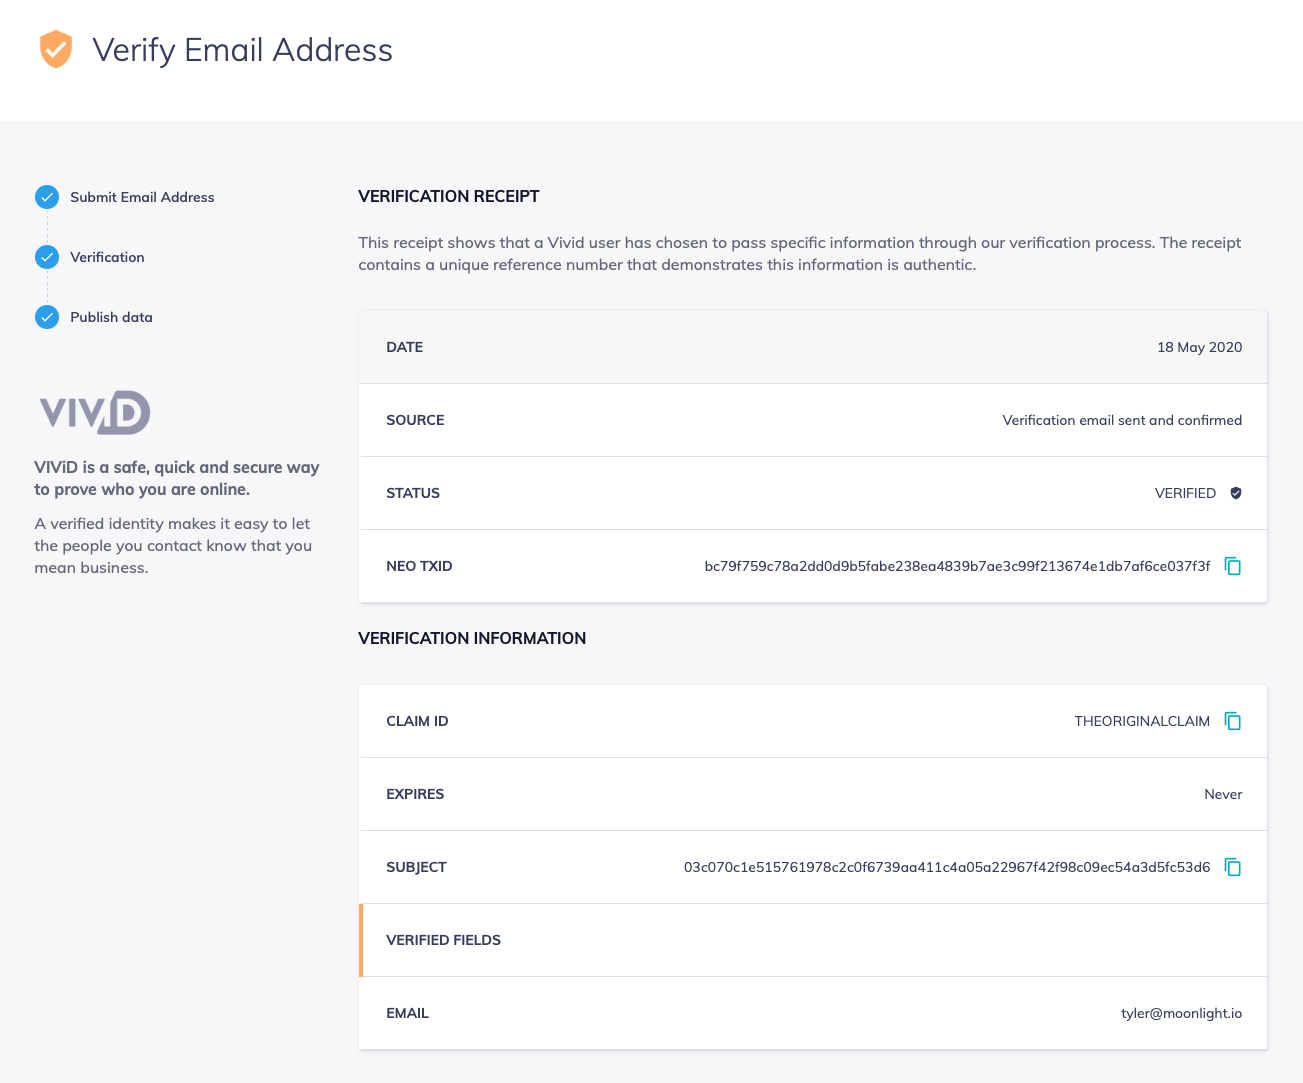Copy the Subject hash value
The height and width of the screenshot is (1083, 1303).
[1233, 867]
